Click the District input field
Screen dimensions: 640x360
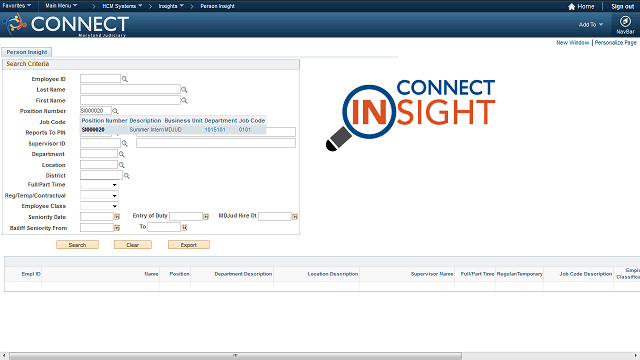(101, 175)
